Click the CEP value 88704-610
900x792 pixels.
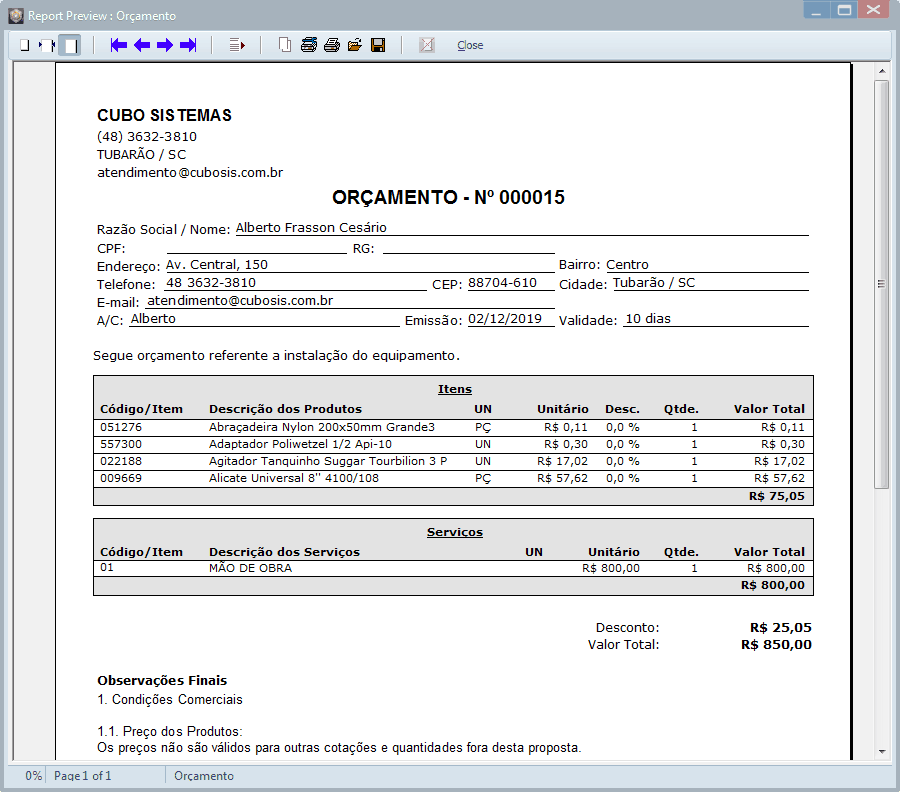point(502,283)
